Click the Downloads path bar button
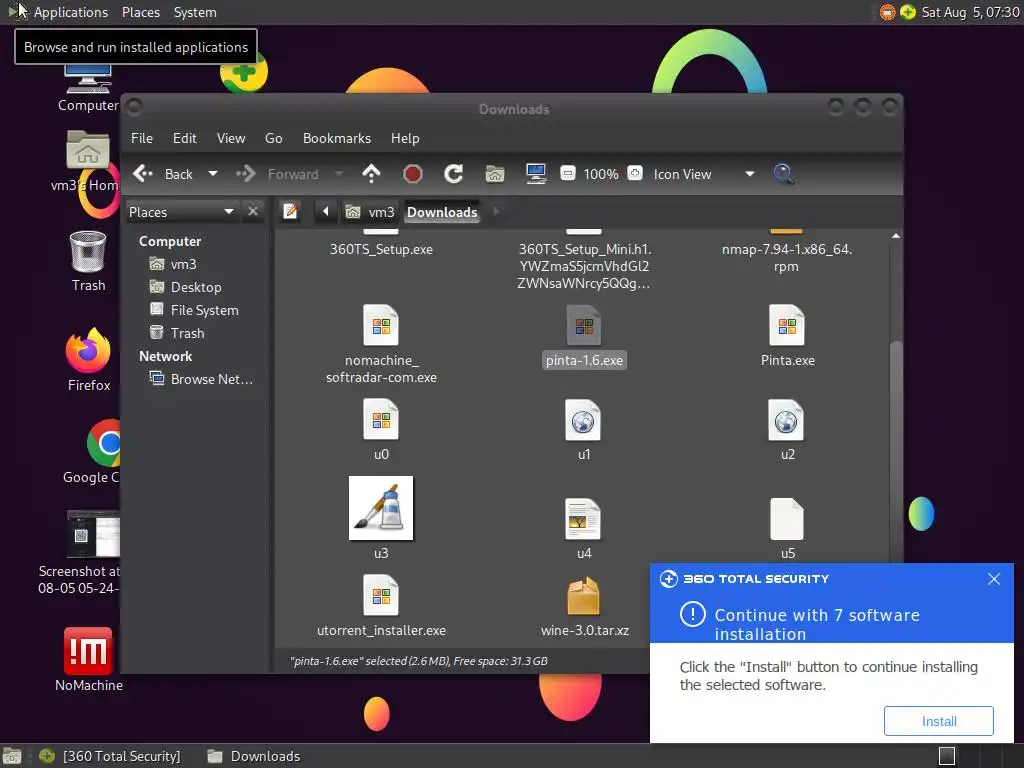Image resolution: width=1024 pixels, height=768 pixels. click(x=442, y=212)
